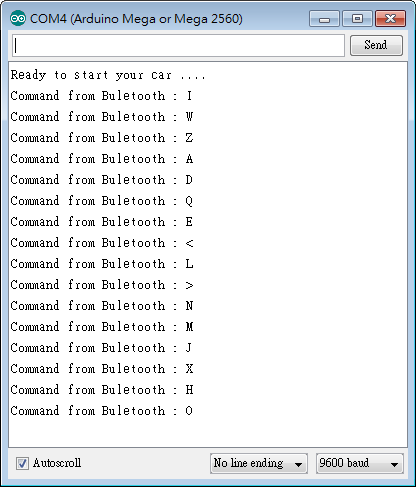The width and height of the screenshot is (416, 487).
Task: Click the 'Ready to start your car' line
Action: pyautogui.click(x=108, y=75)
